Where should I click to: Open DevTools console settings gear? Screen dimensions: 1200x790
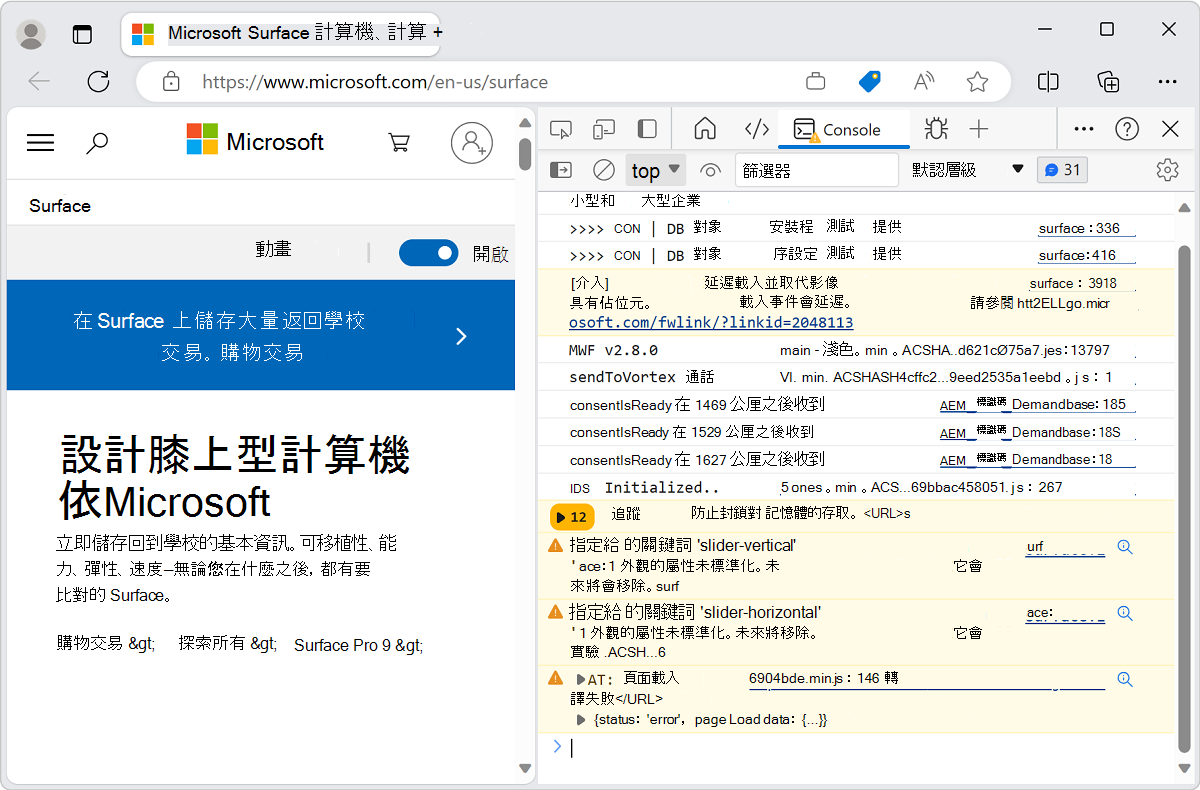pyautogui.click(x=1167, y=170)
